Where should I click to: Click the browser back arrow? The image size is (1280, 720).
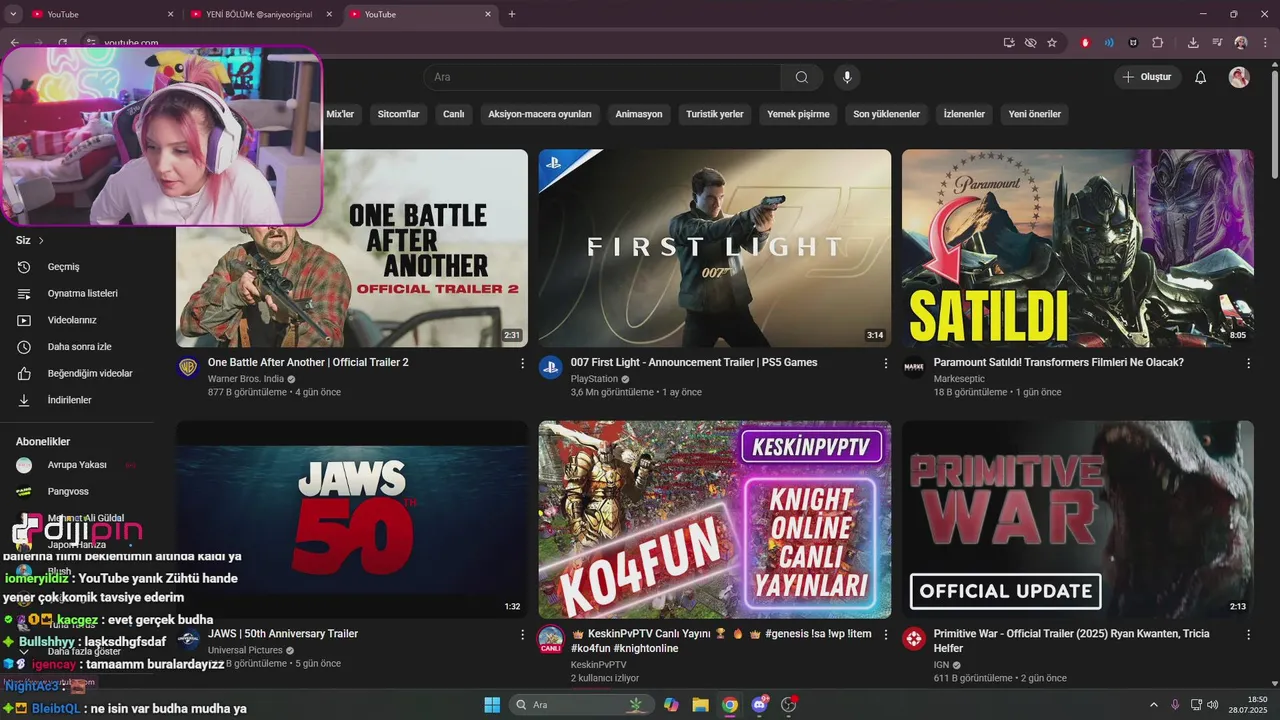coord(14,43)
